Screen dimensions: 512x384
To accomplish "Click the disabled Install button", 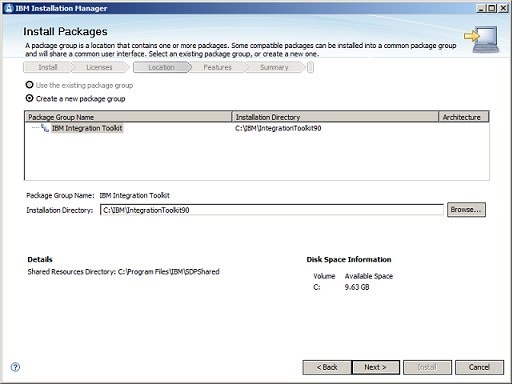I will point(427,367).
